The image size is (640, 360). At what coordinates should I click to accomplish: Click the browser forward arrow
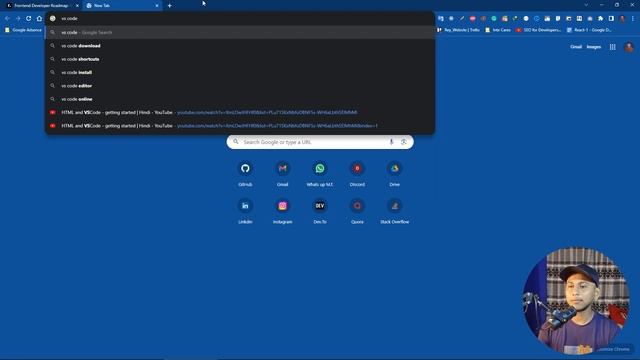pyautogui.click(x=18, y=18)
